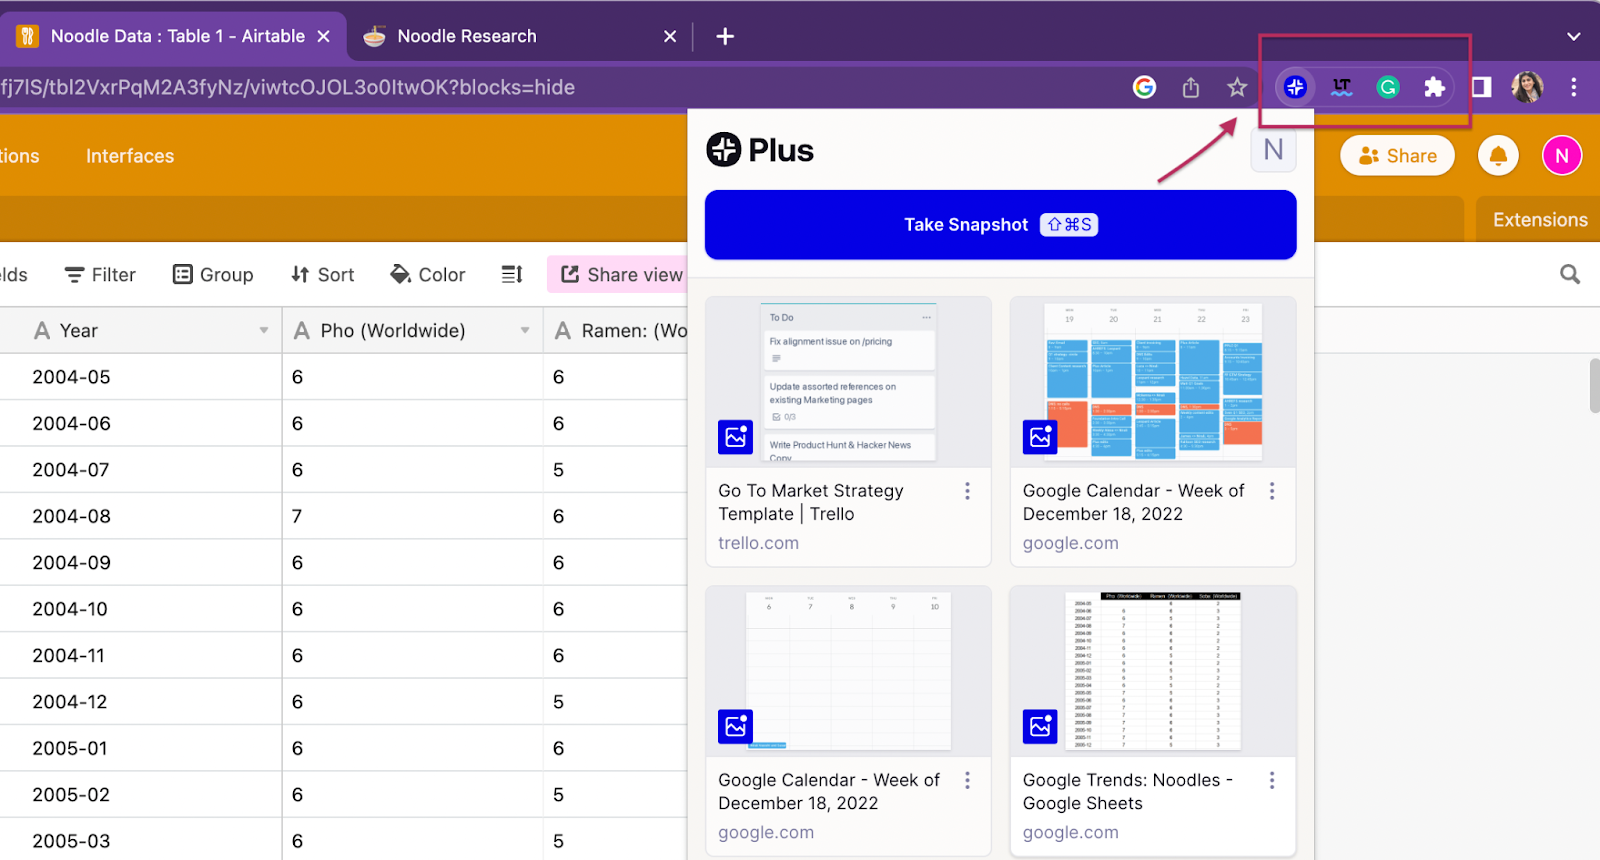Click the browser address bar URL
Screen dimensions: 1600x860
(x=288, y=87)
